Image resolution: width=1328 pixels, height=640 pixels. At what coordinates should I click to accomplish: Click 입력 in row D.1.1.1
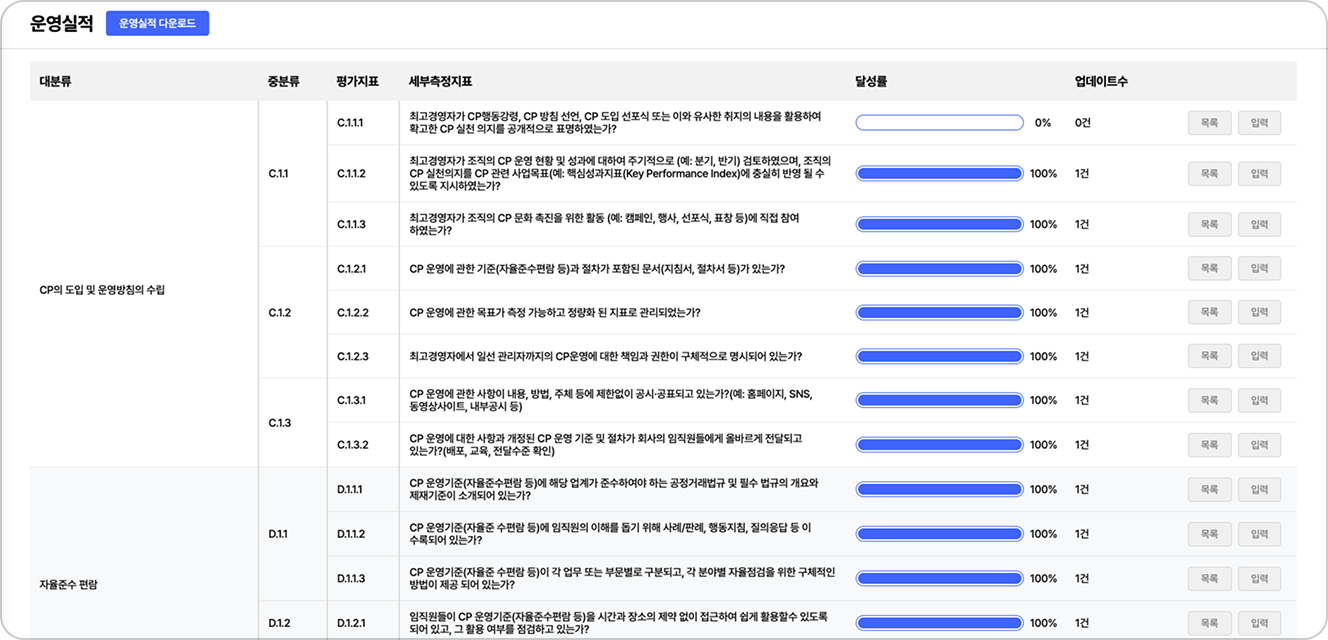[1259, 490]
